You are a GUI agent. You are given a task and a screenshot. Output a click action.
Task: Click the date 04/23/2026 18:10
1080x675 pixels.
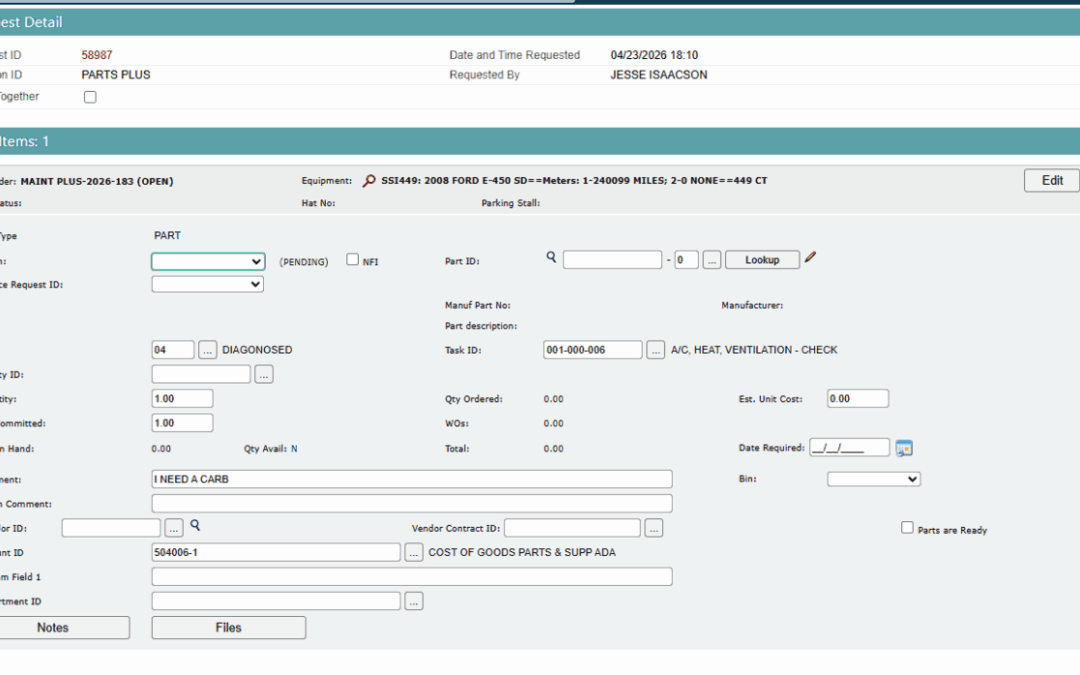[x=654, y=55]
